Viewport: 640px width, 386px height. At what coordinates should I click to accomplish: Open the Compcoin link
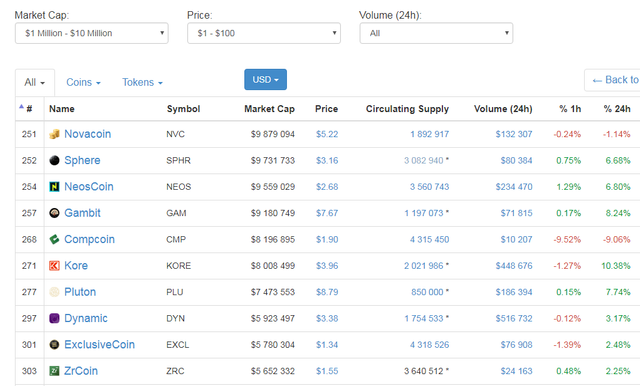tap(89, 240)
